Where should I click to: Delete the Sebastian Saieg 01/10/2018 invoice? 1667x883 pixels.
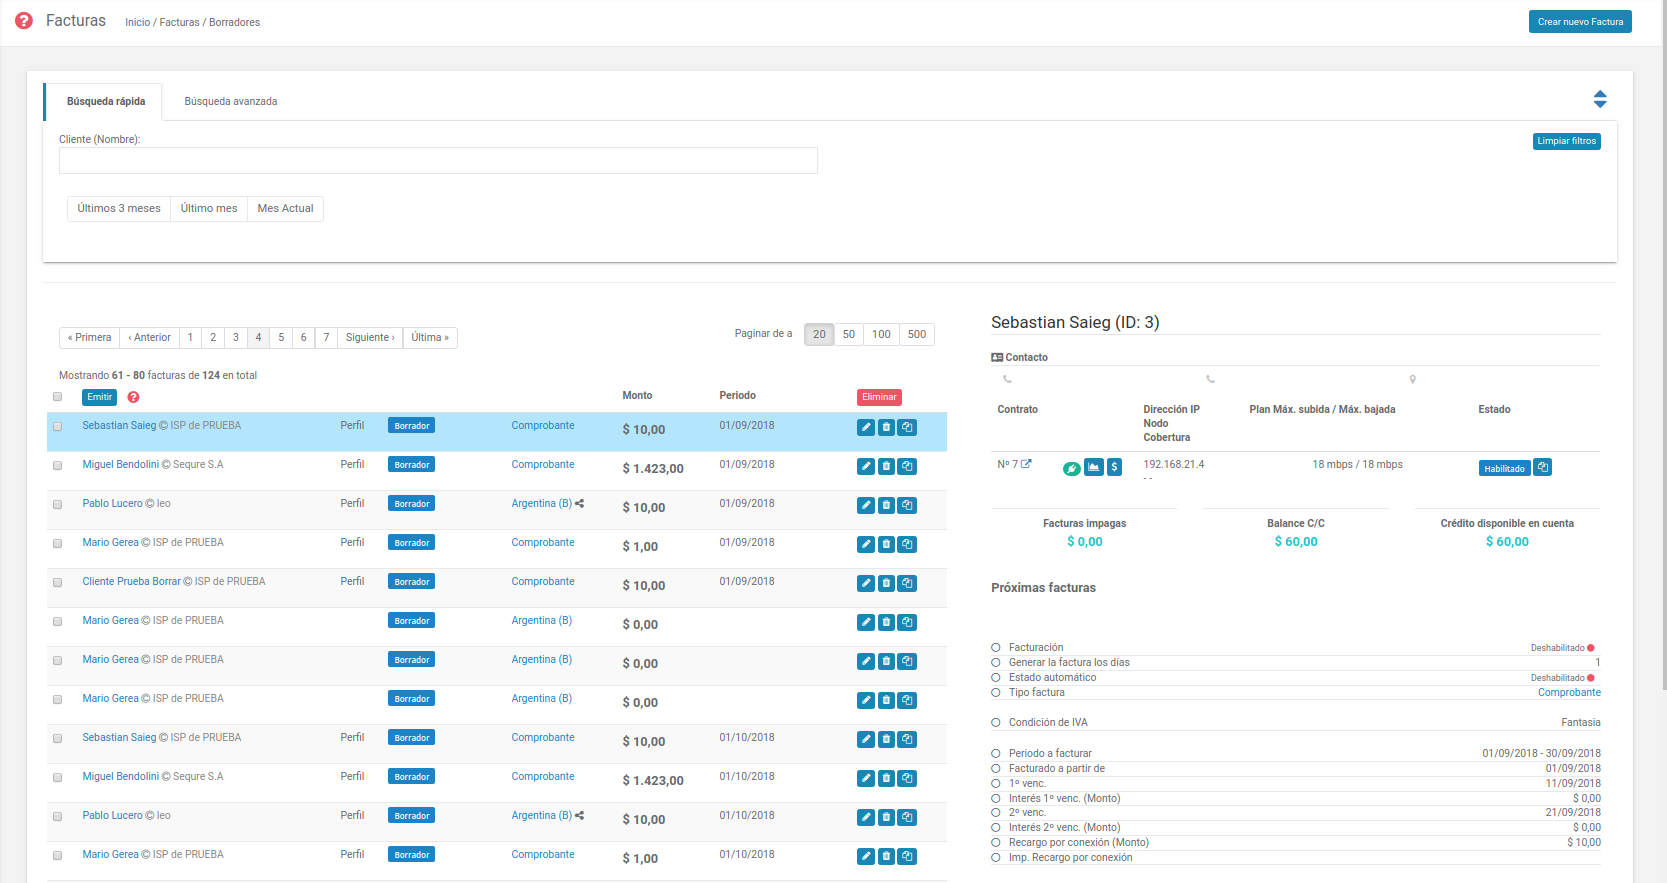(x=886, y=739)
